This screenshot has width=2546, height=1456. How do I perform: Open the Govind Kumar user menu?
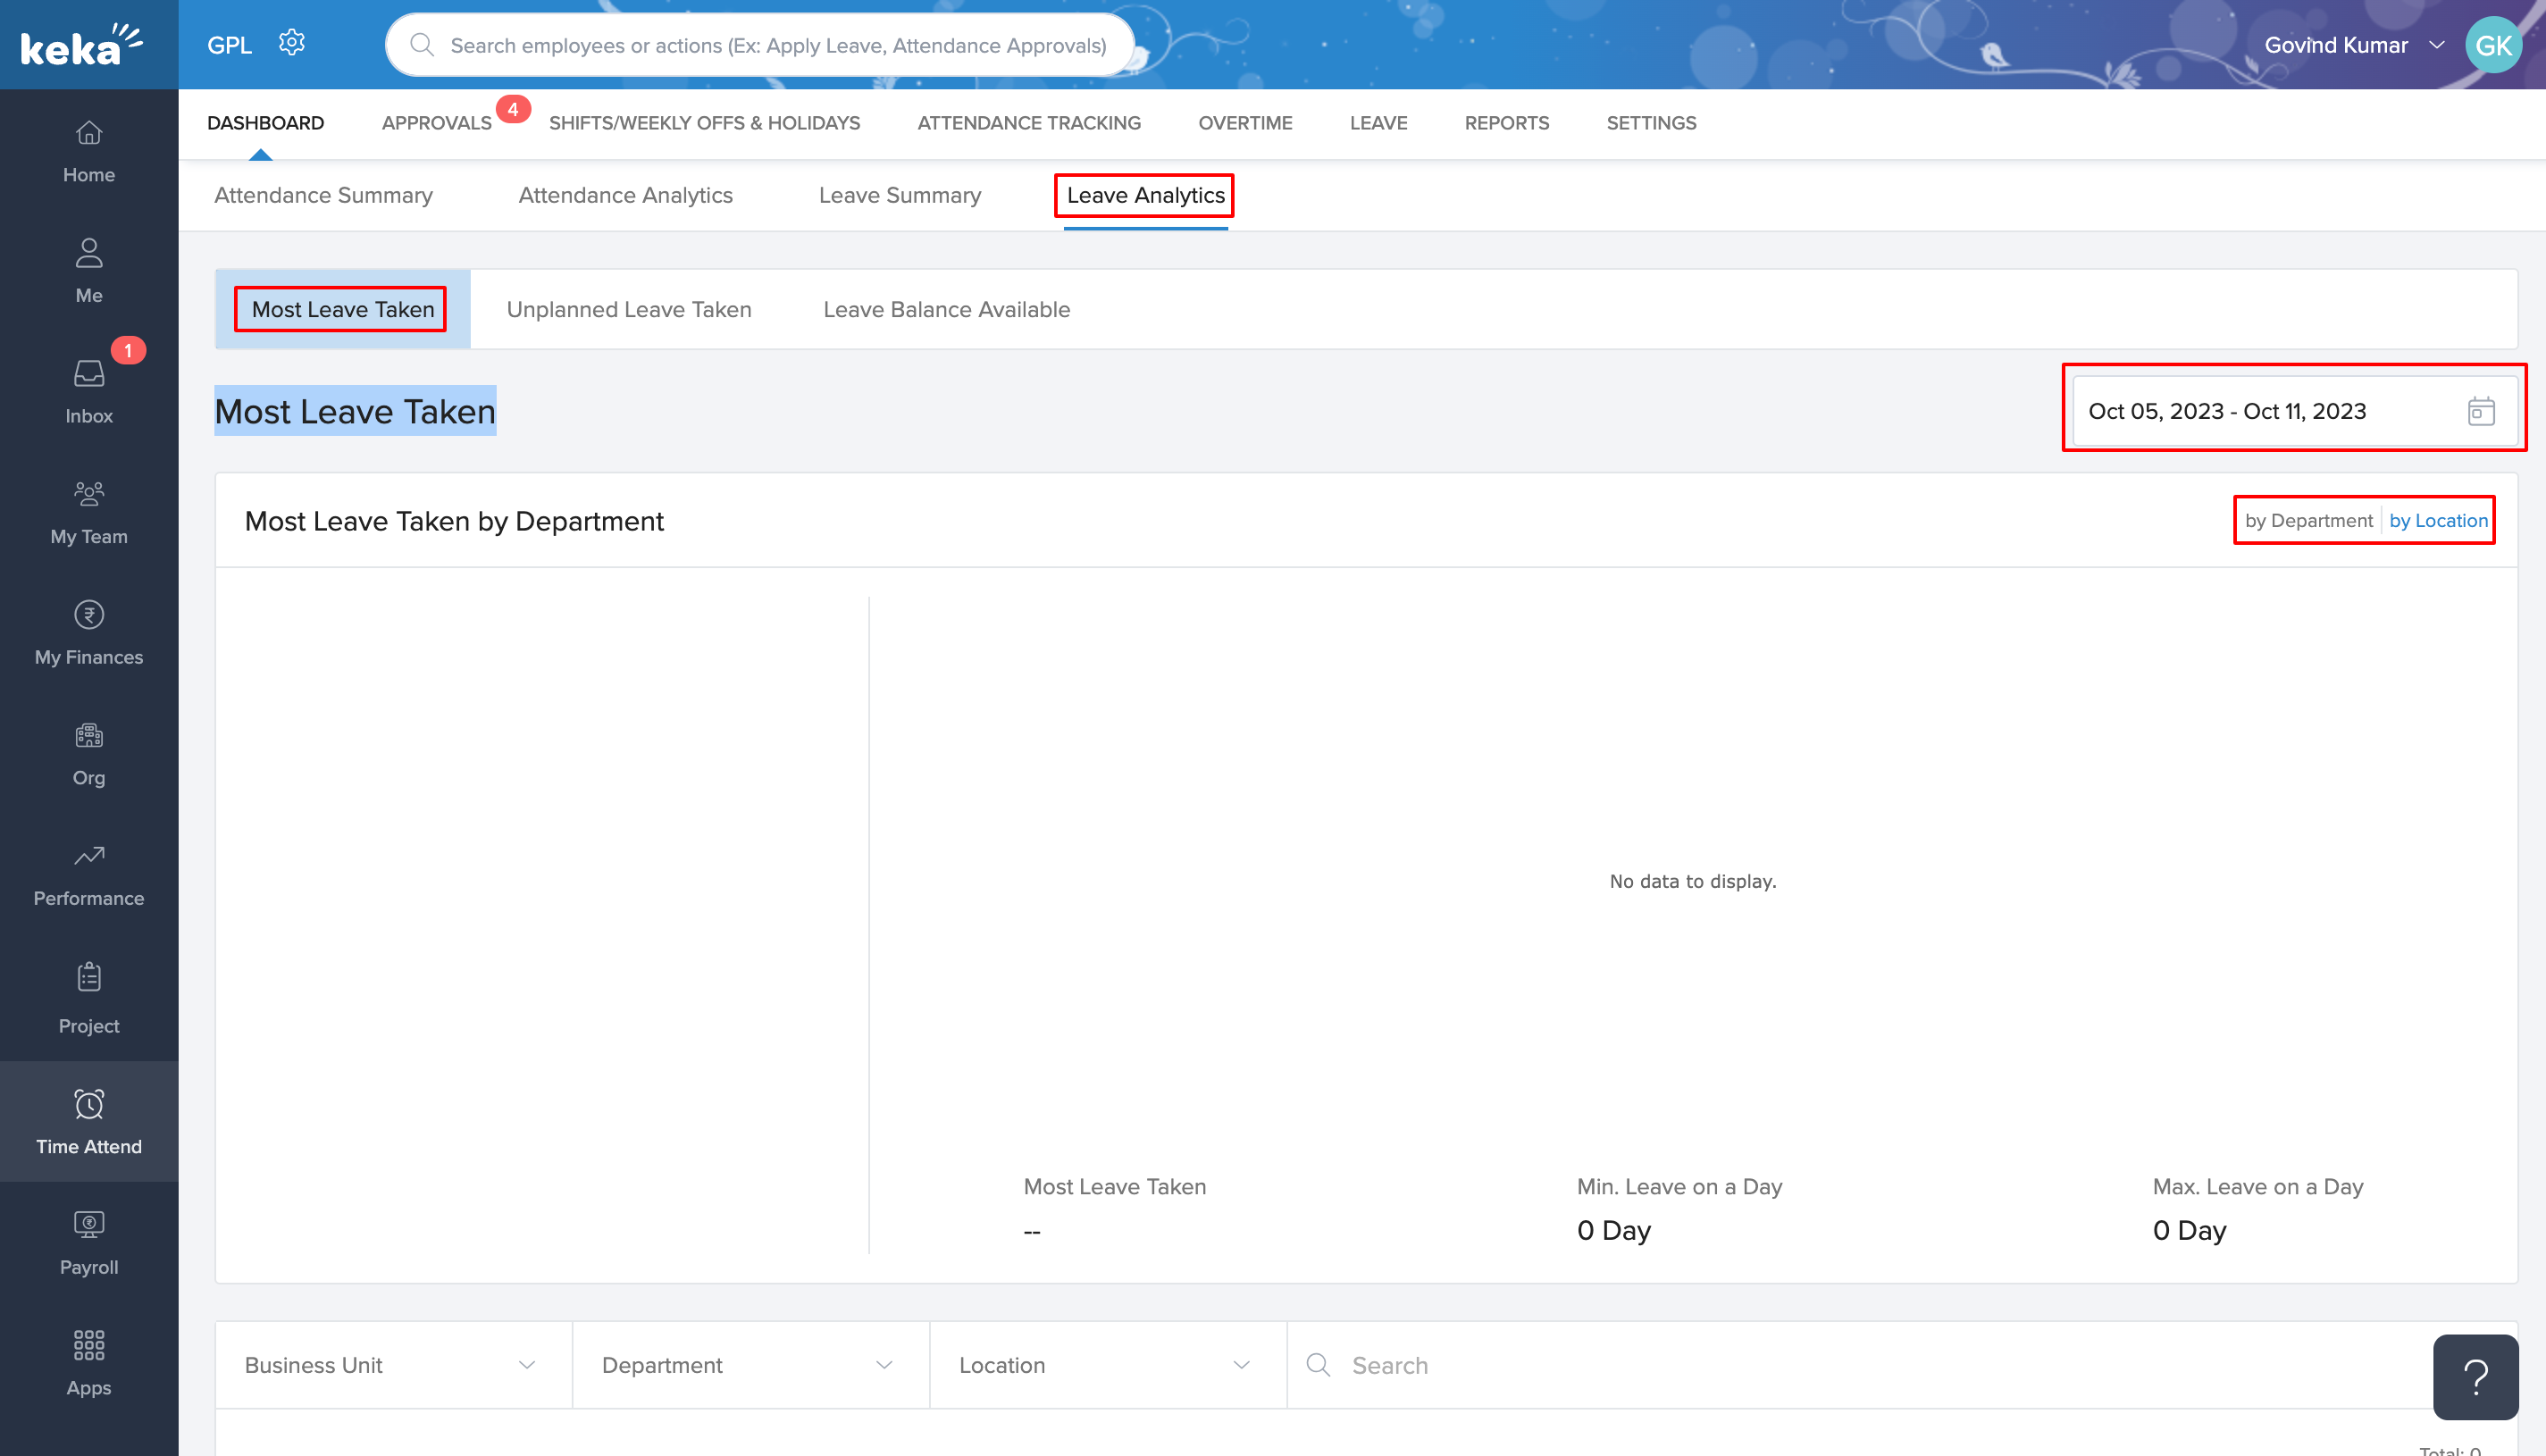tap(2351, 45)
